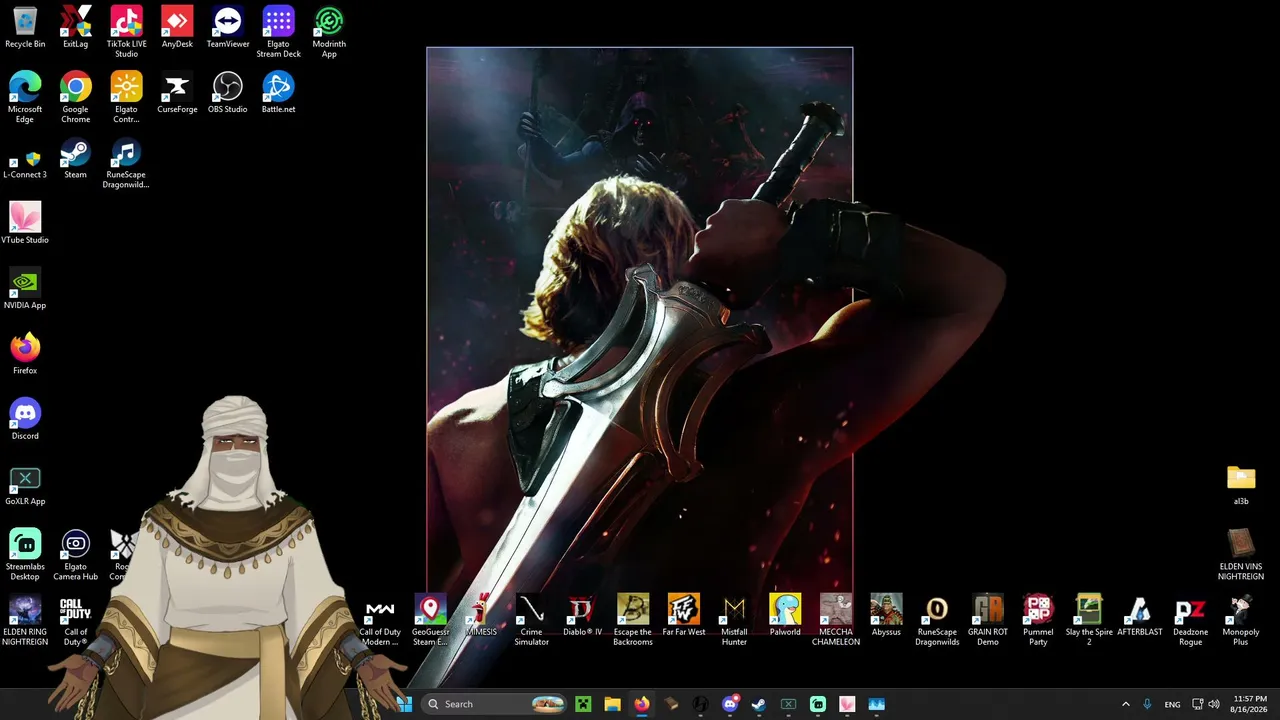Open the L-Connect 3 shortcut
The image size is (1280, 720).
click(25, 164)
